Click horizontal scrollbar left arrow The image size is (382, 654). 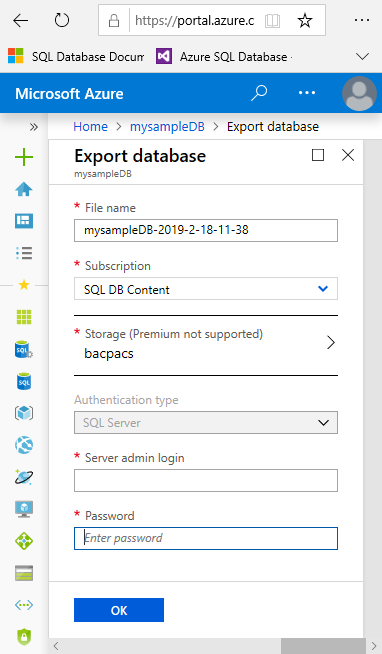click(56, 646)
